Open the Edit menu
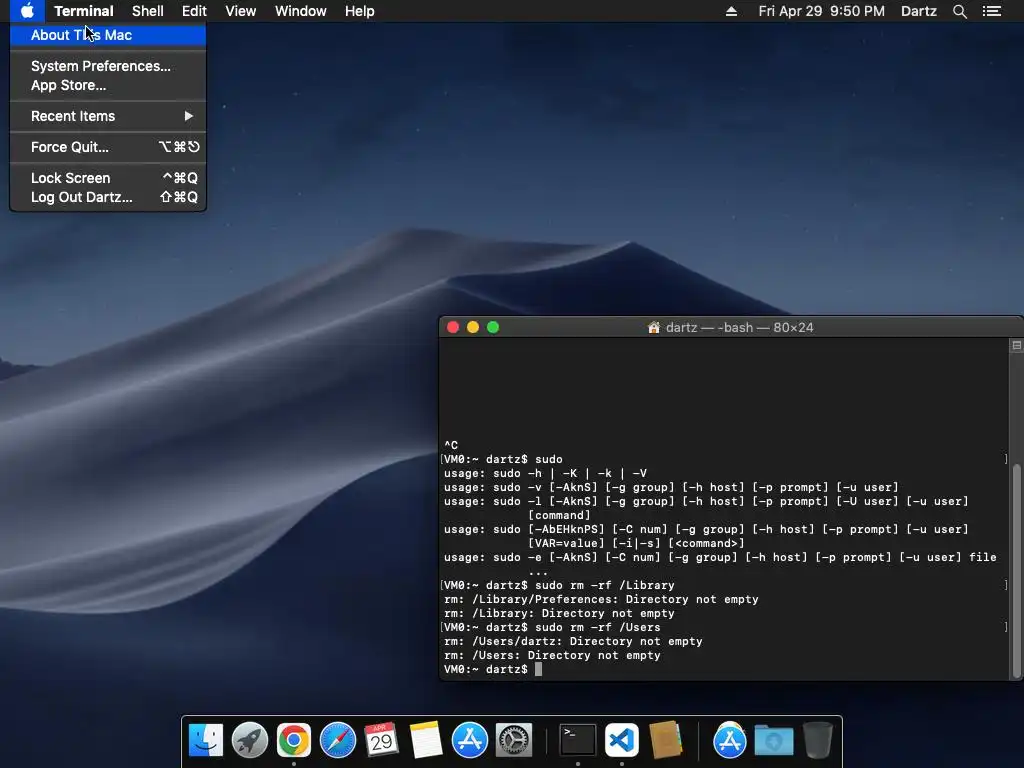The width and height of the screenshot is (1024, 768). pyautogui.click(x=194, y=11)
